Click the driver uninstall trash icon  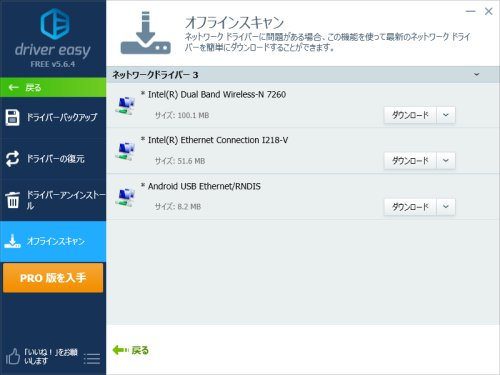click(x=13, y=200)
